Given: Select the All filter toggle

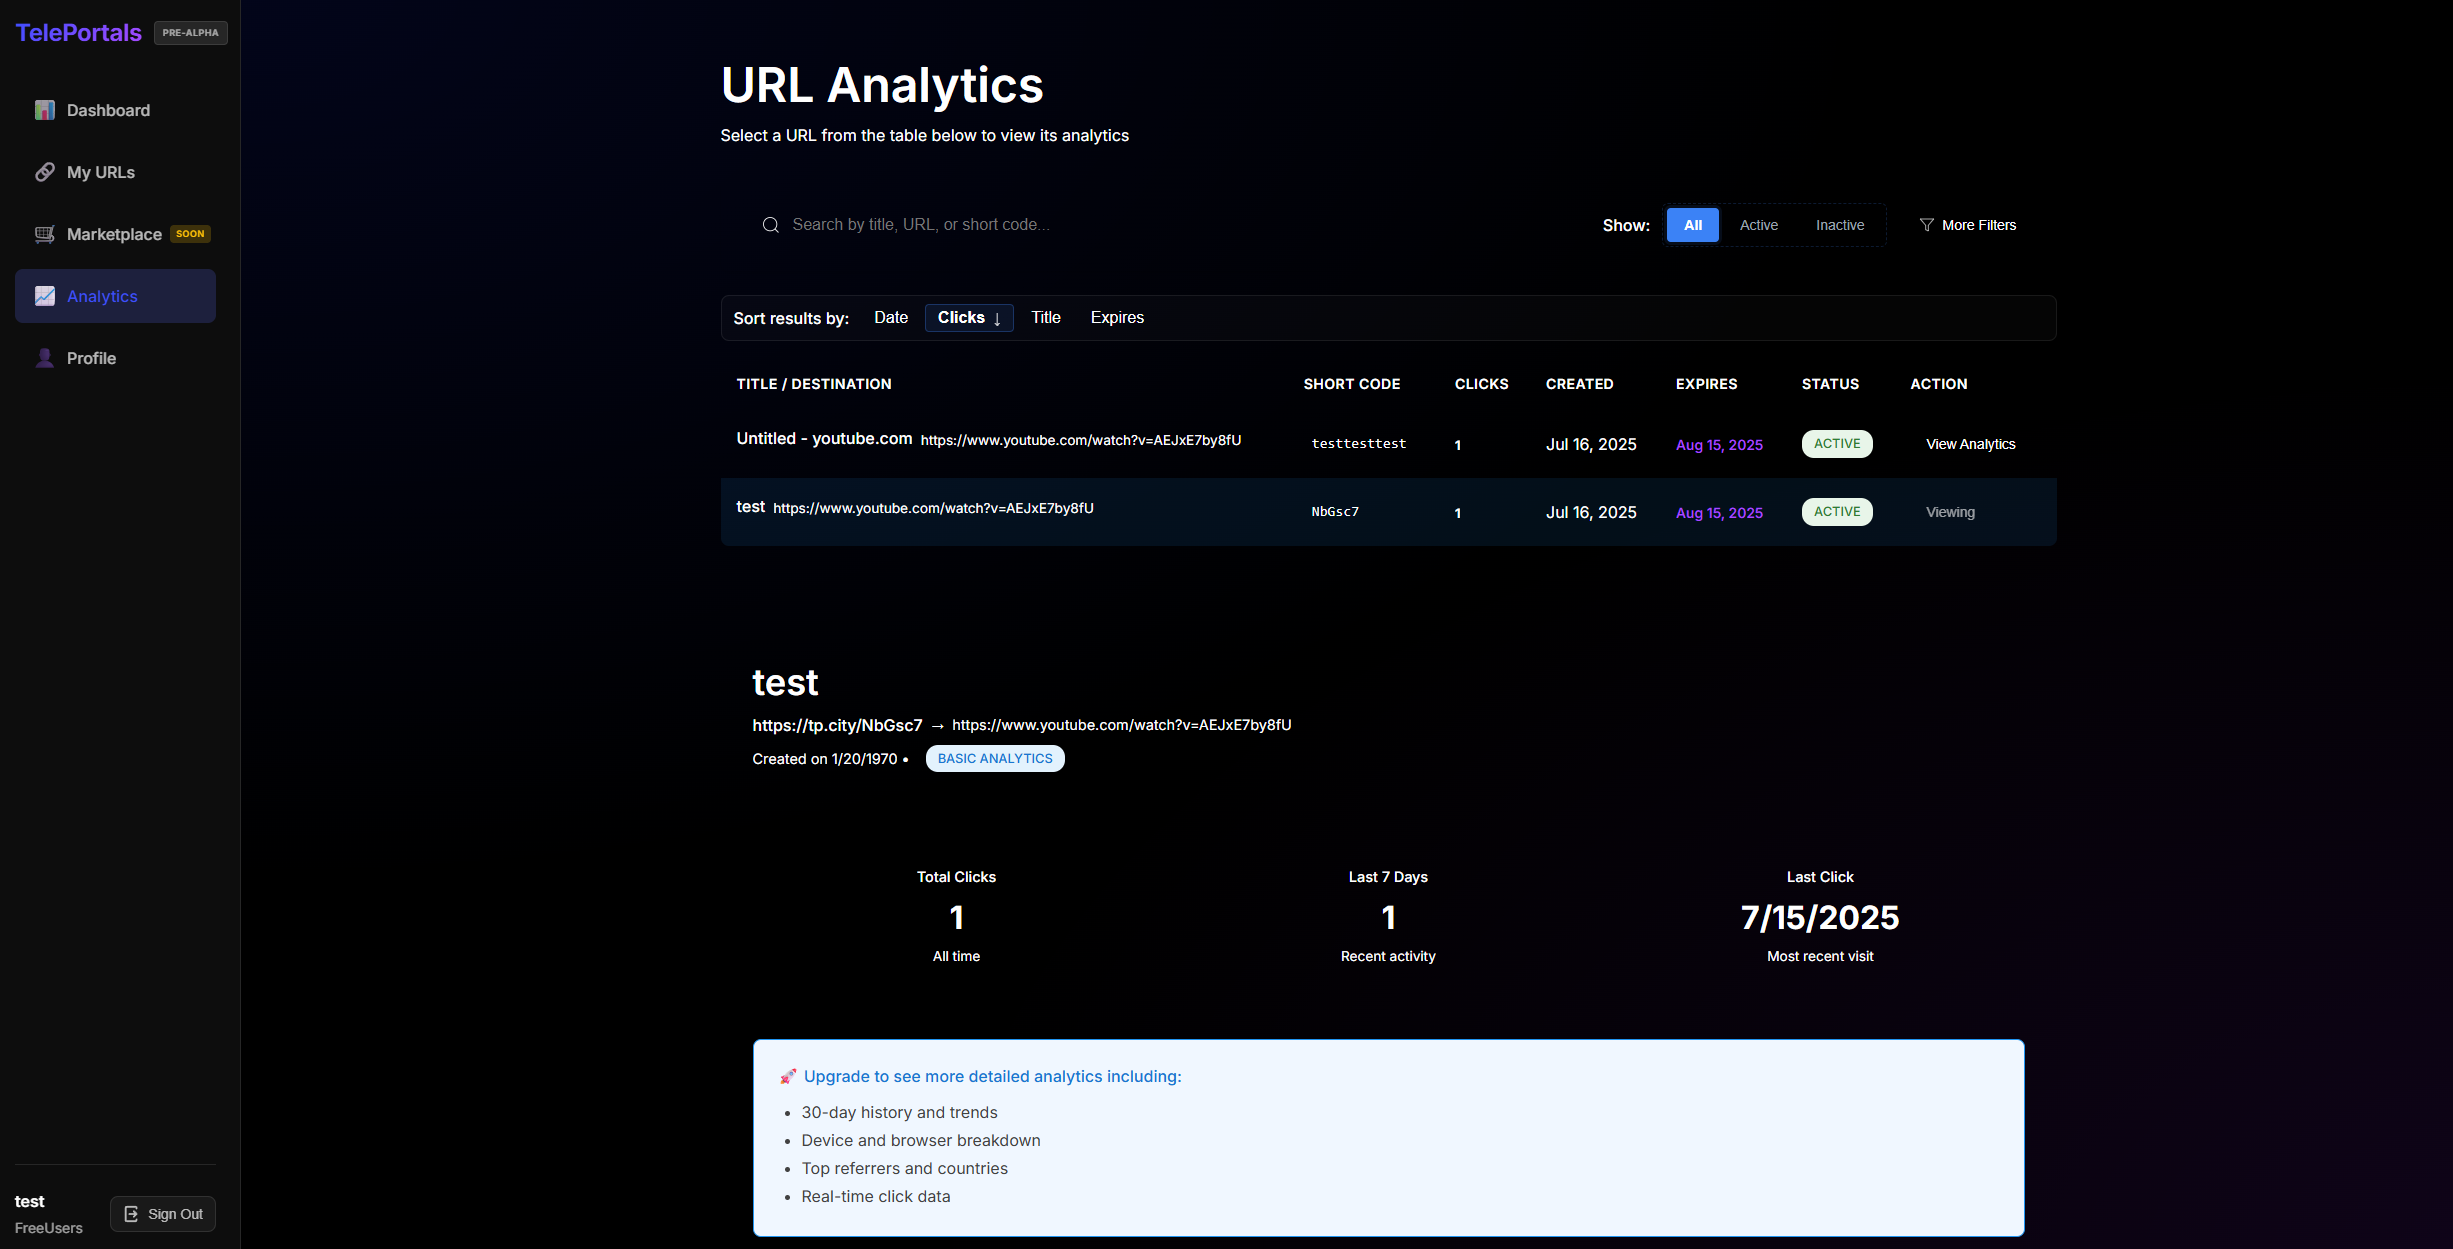Looking at the screenshot, I should pyautogui.click(x=1692, y=225).
